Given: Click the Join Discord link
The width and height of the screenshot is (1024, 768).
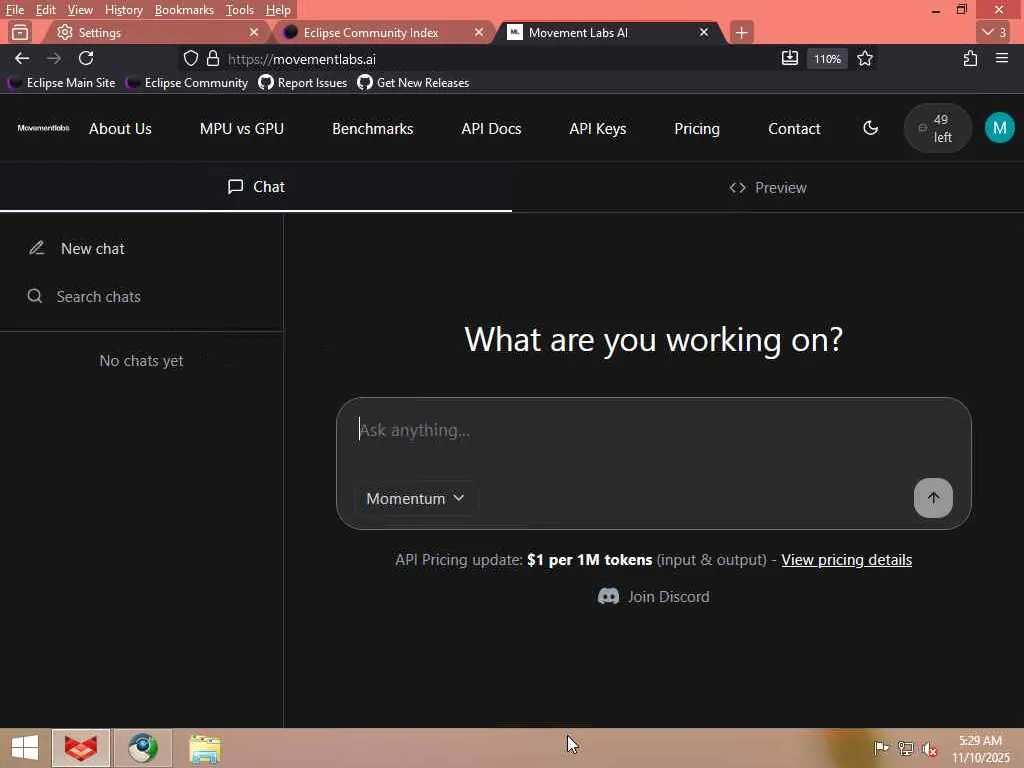Looking at the screenshot, I should tap(654, 596).
